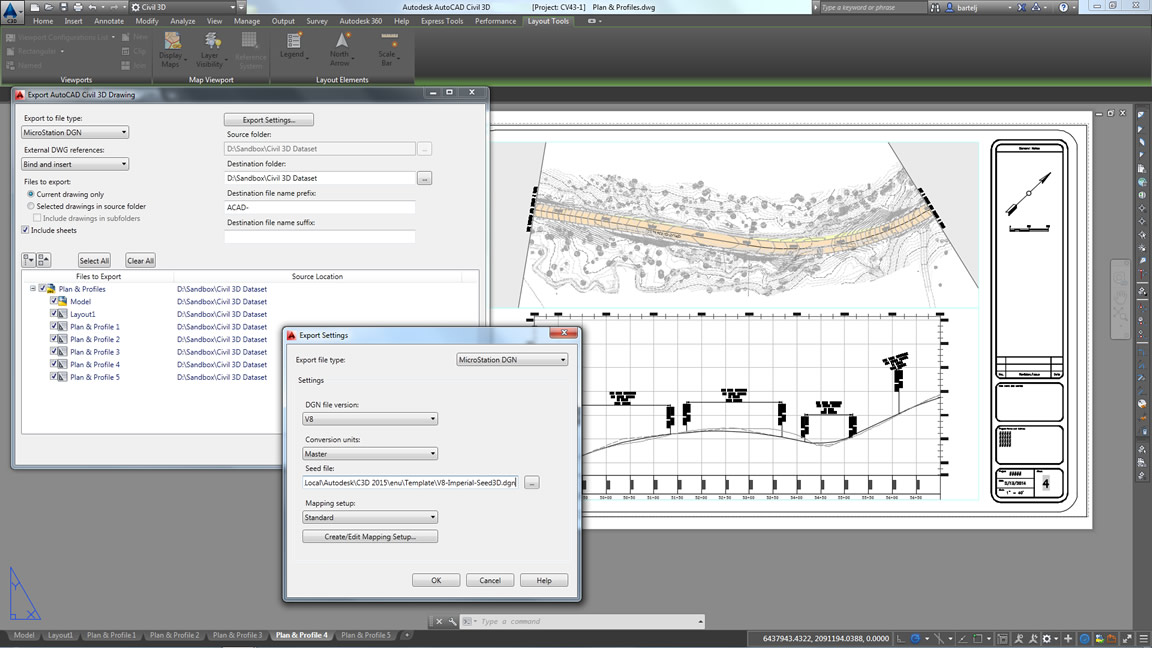Click Create/Edit Mapping Setup... button

[x=370, y=536]
